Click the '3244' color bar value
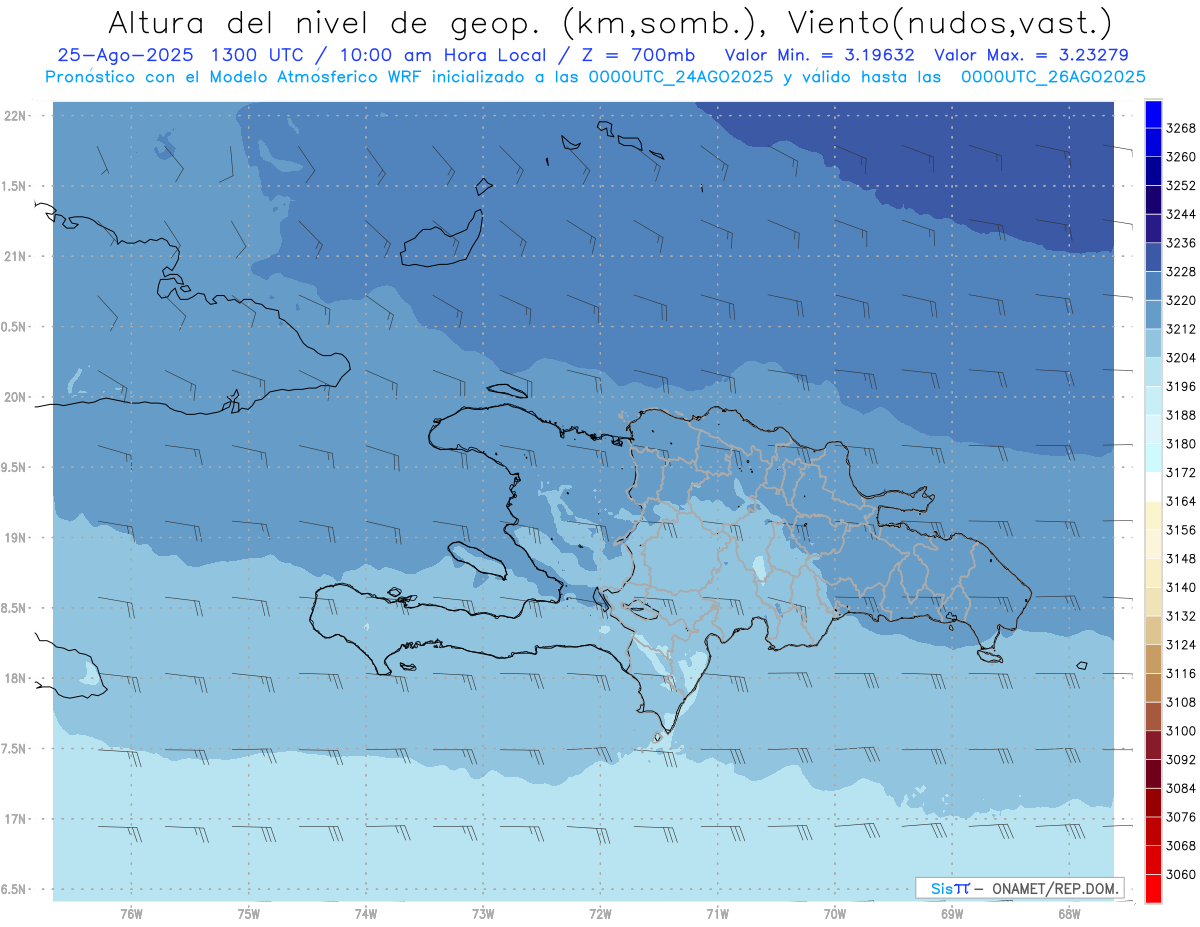 (1182, 214)
